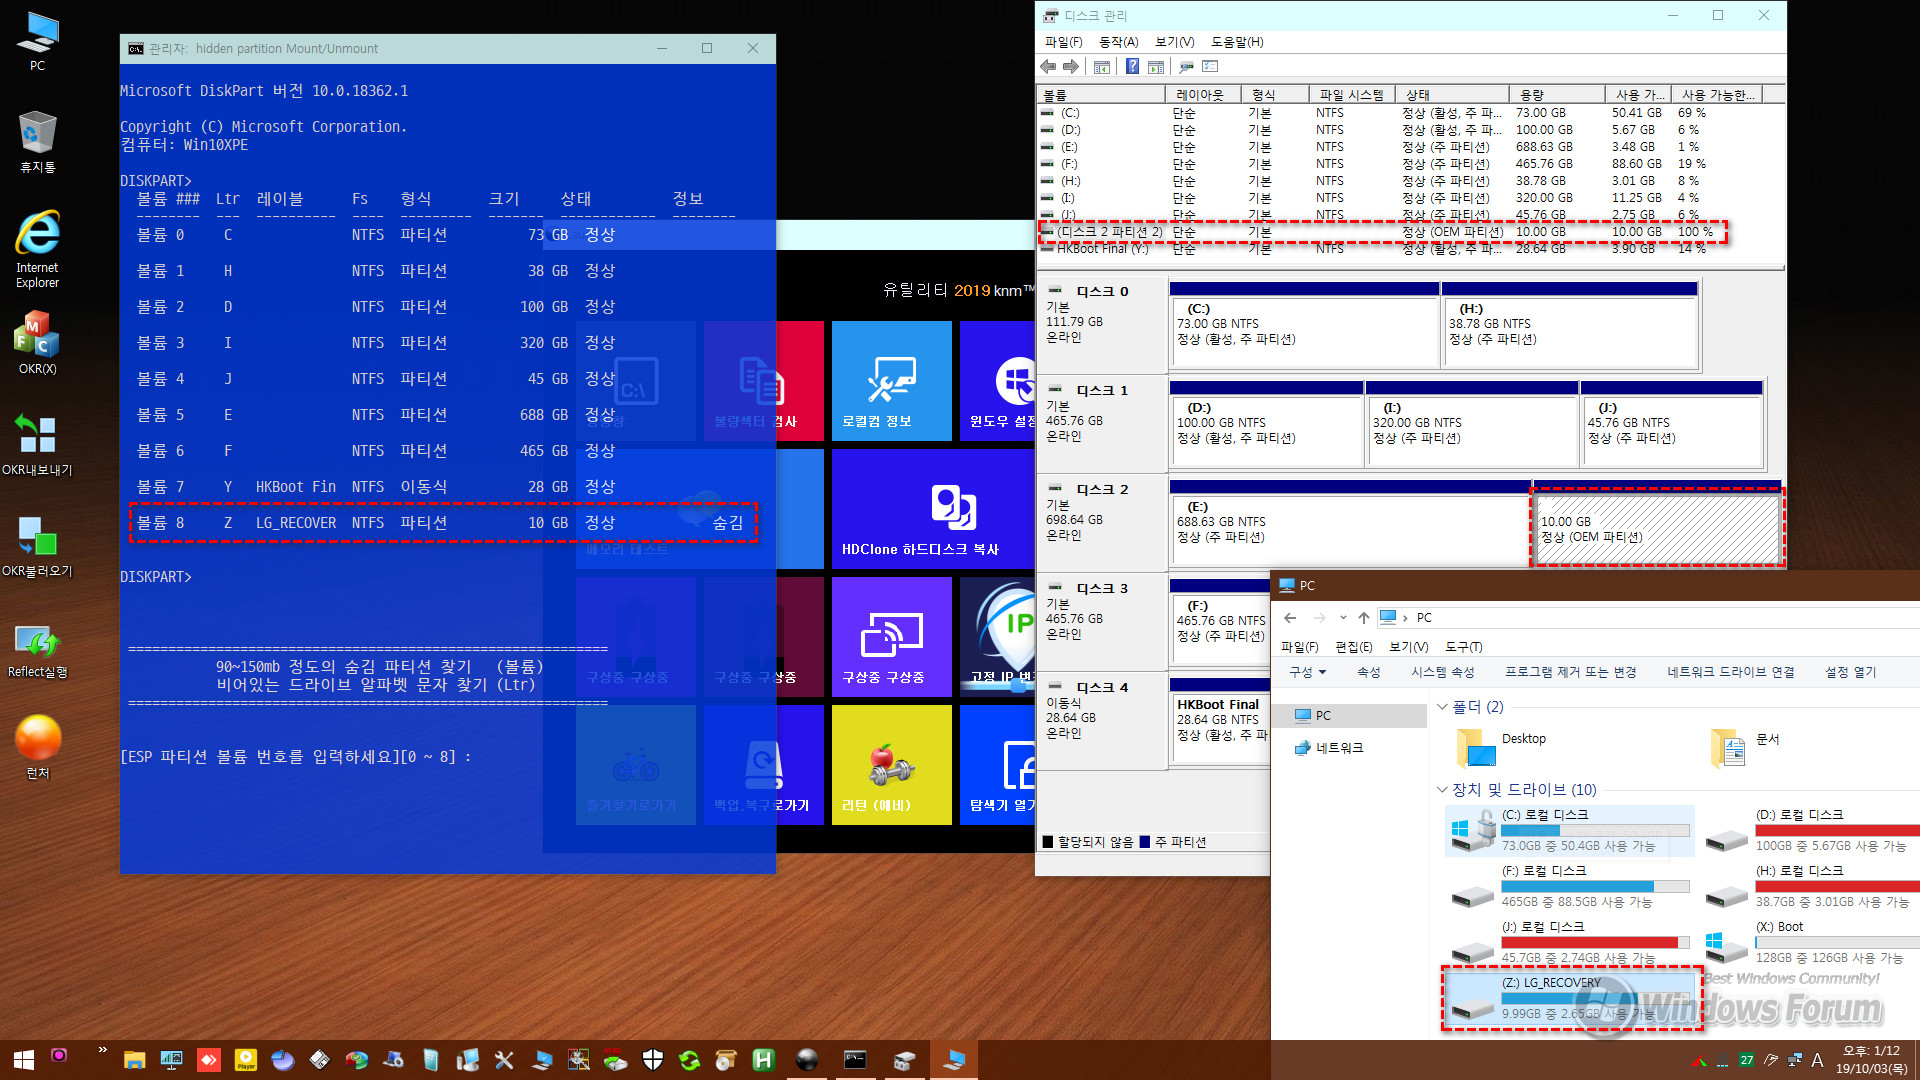
Task: Open the Recycle Bin (휴지통) desktop icon
Action: (x=37, y=142)
